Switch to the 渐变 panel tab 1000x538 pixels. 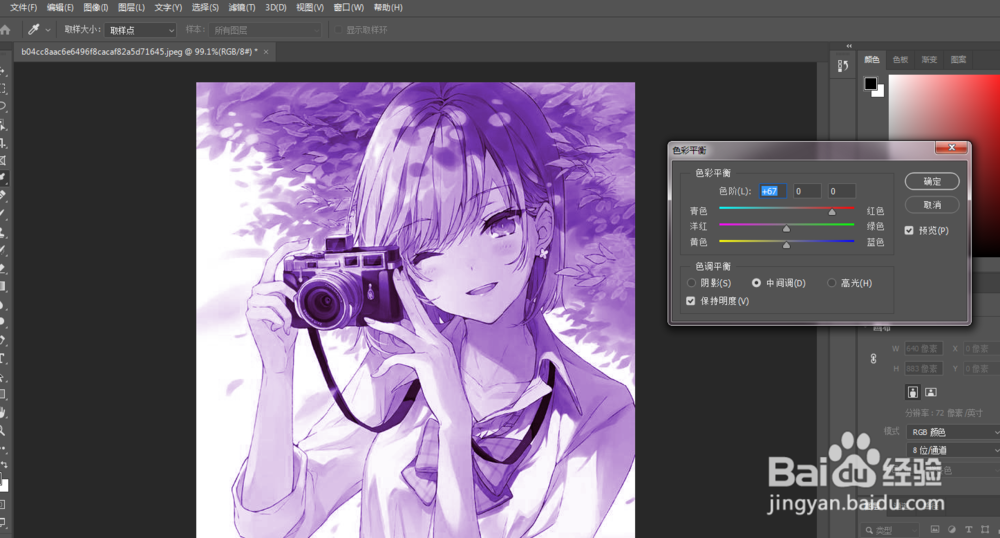[x=929, y=59]
